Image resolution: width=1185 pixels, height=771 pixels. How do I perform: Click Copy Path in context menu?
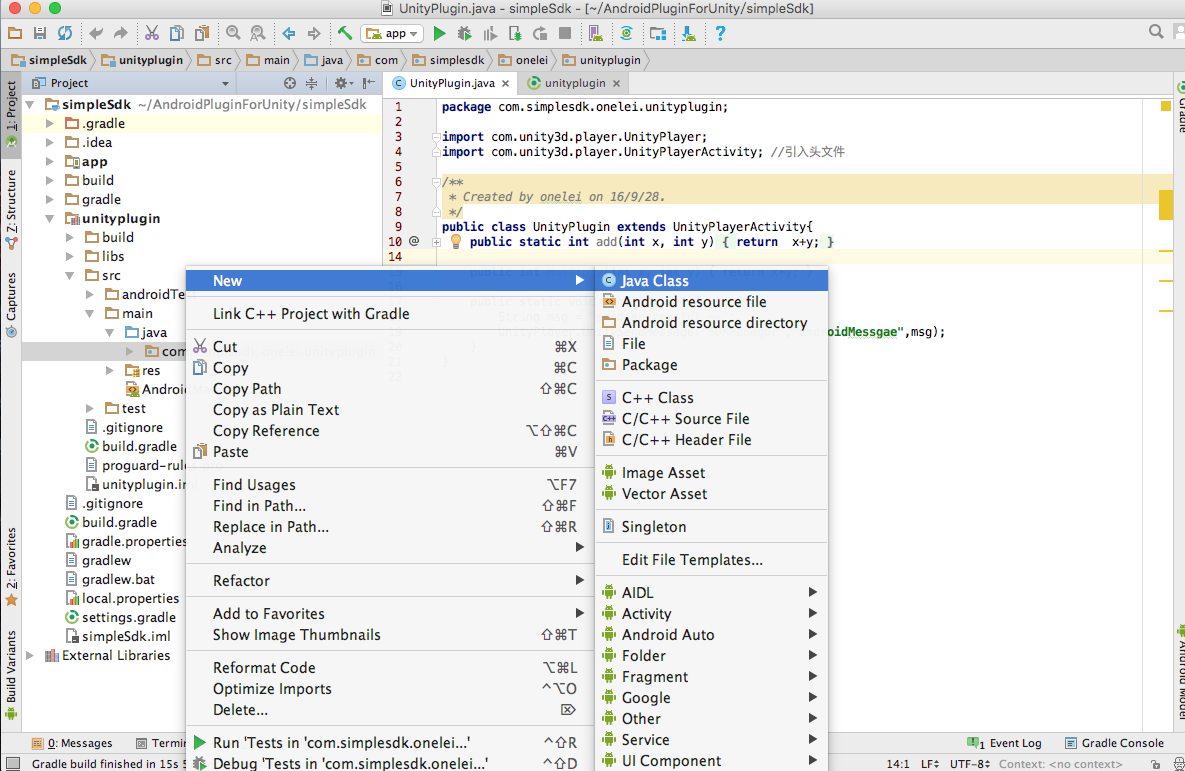tap(390, 389)
